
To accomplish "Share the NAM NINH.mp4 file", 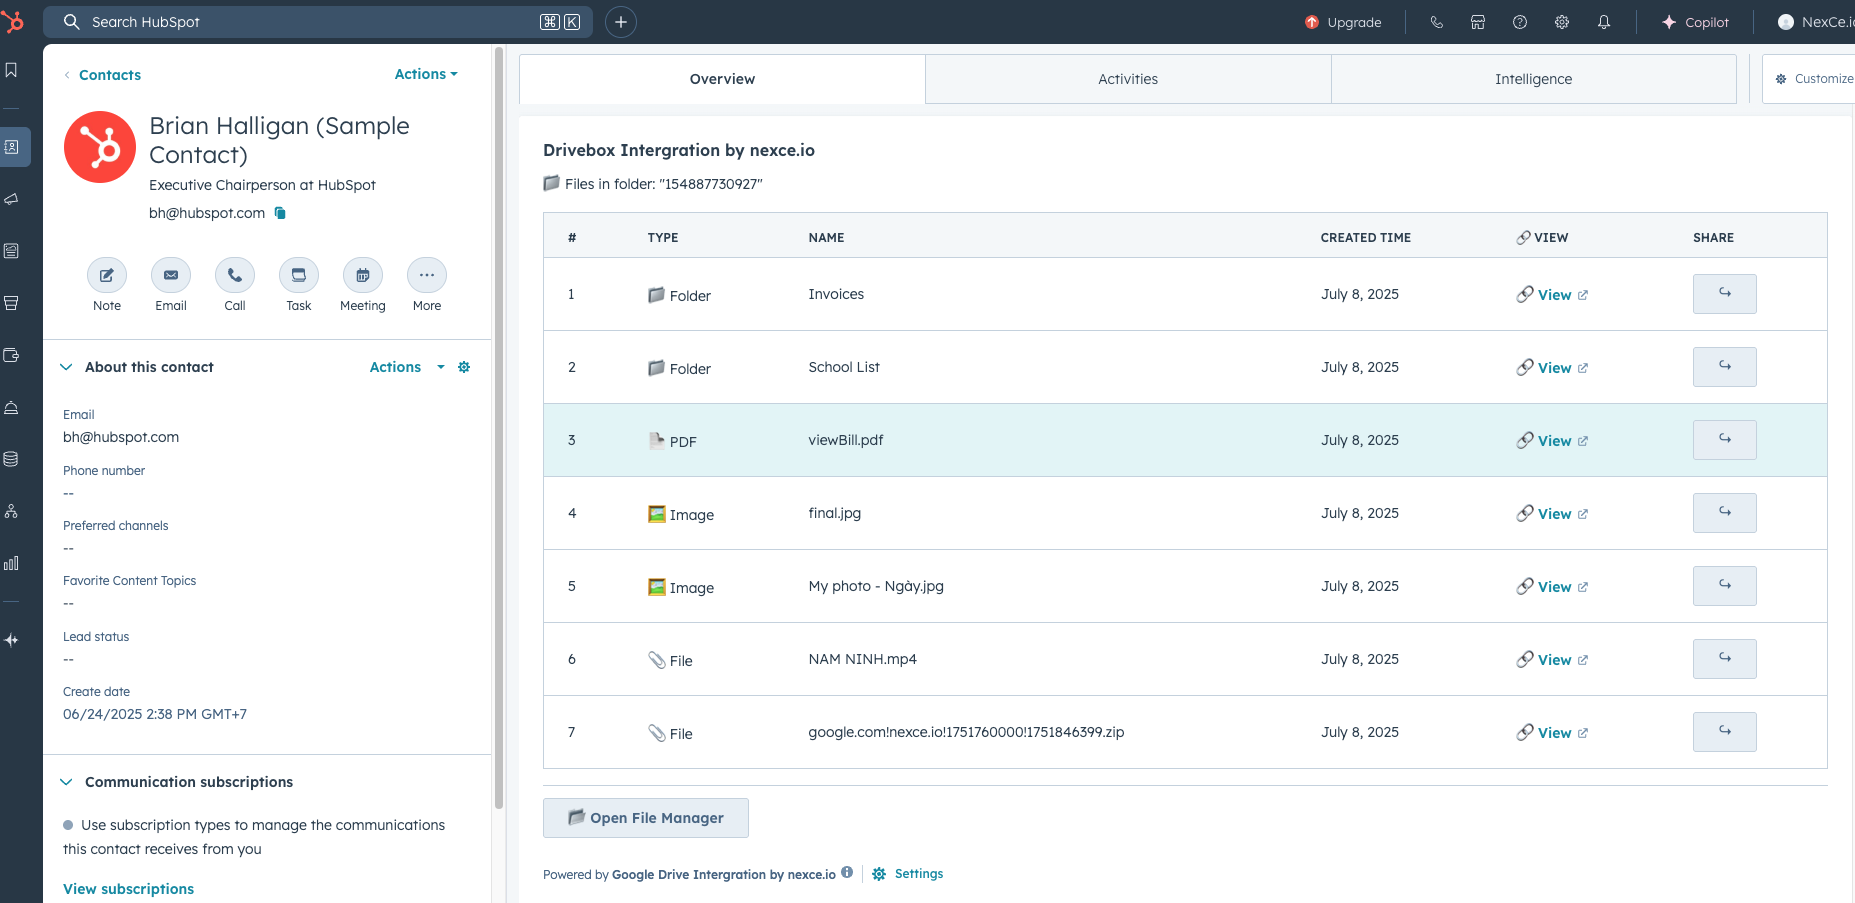I will click(x=1725, y=659).
